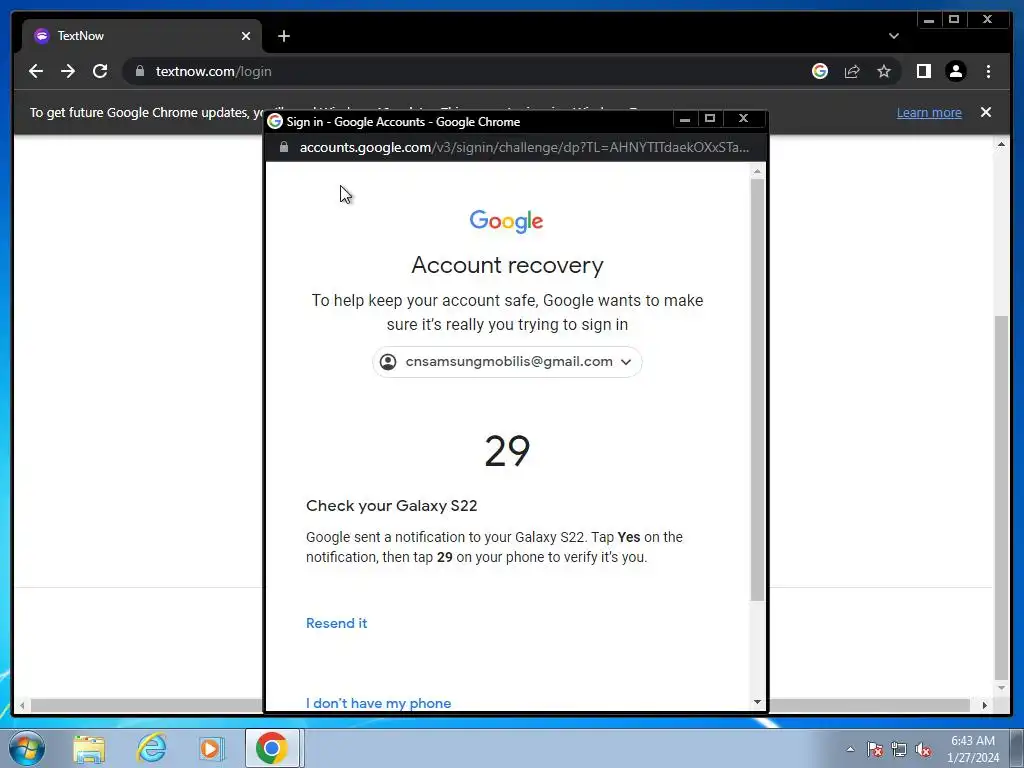Click the accounts.google.com URL in the popup
Screen dimensions: 1024x768
(x=524, y=148)
